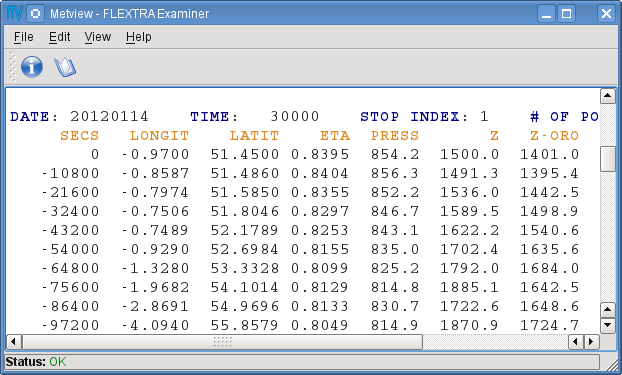Minimize the FLEXTRA Examiner window
This screenshot has width=622, height=375.
point(546,13)
